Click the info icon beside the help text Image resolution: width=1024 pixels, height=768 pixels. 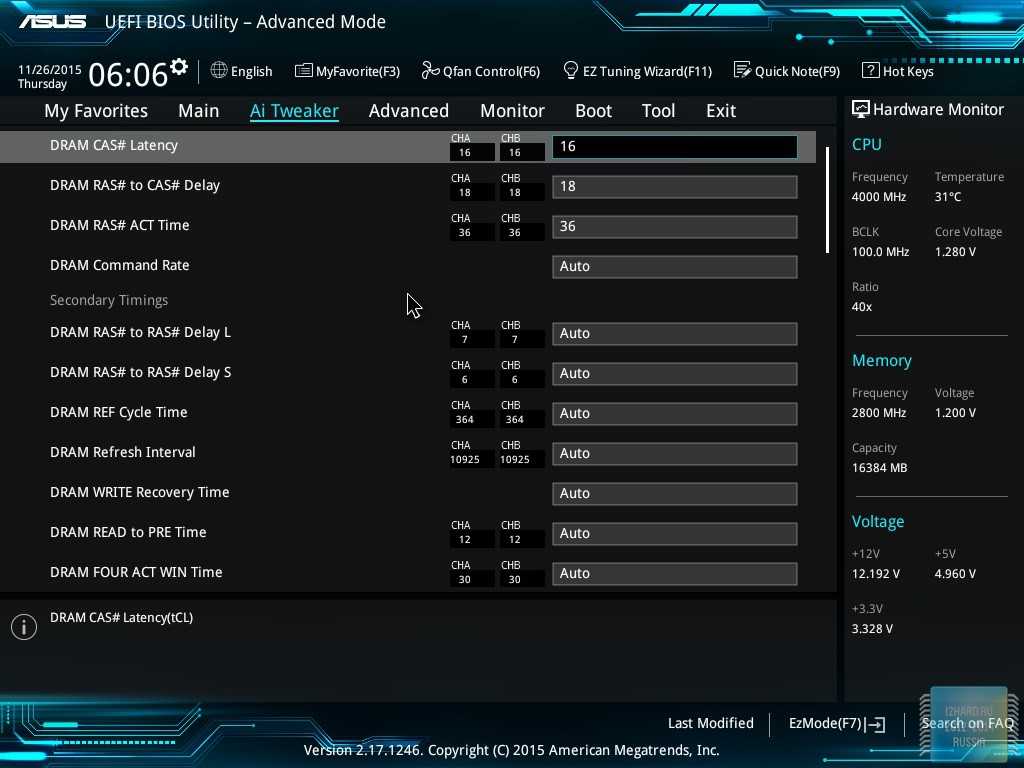click(23, 627)
